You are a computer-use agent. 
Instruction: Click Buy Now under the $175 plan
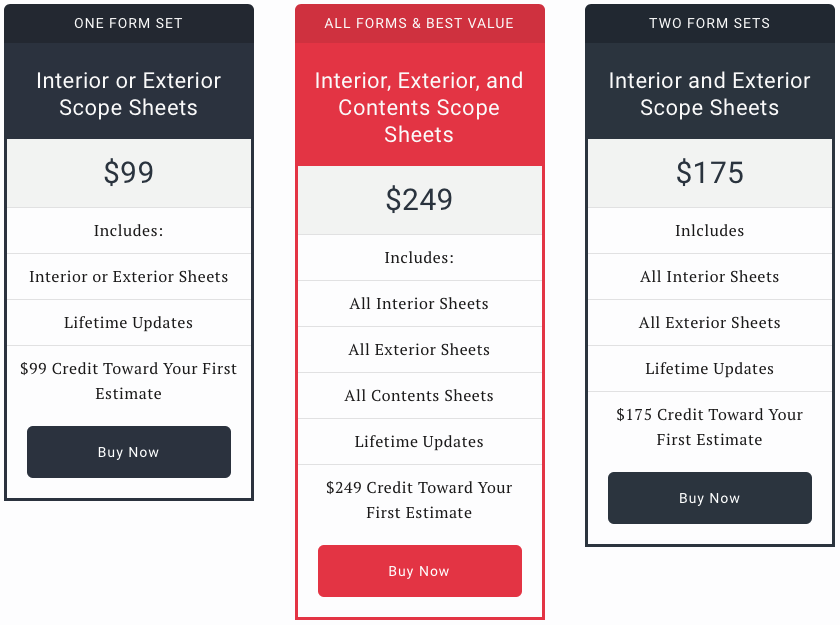point(709,498)
